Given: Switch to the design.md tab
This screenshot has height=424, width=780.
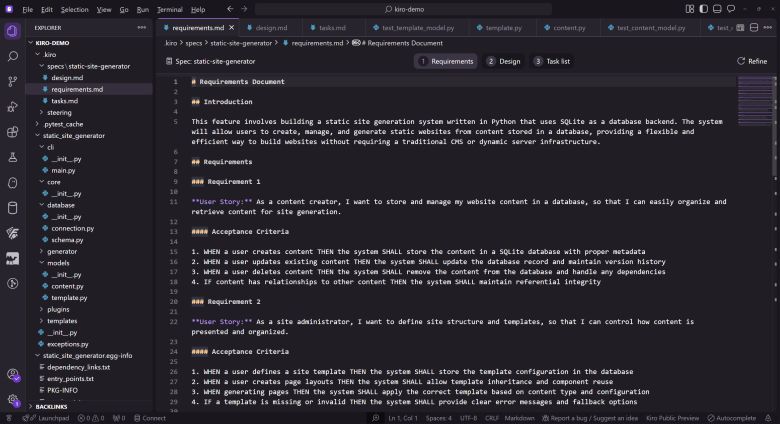Looking at the screenshot, I should coord(265,28).
